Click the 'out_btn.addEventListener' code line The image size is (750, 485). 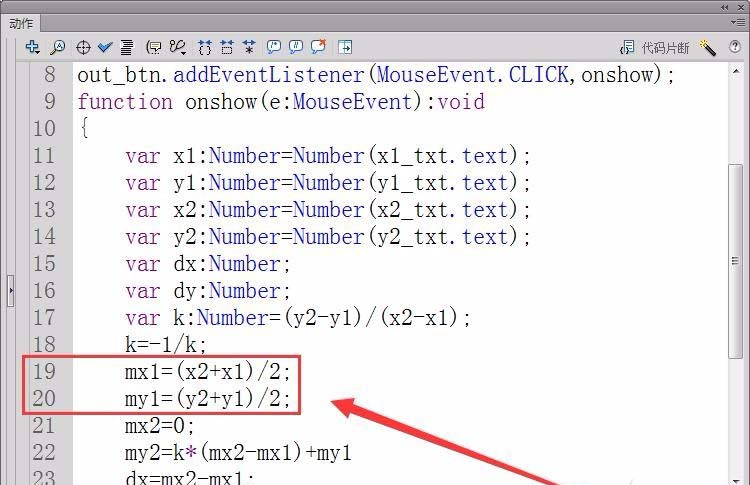coord(375,75)
